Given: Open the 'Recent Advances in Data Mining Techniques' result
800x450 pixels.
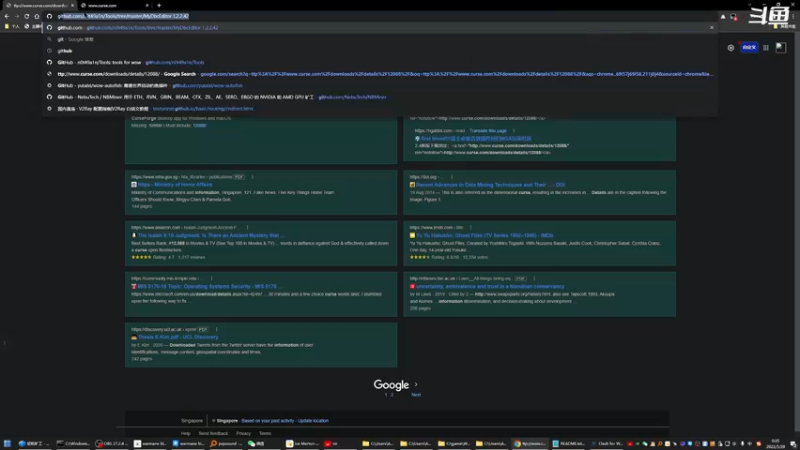Looking at the screenshot, I should [490, 185].
